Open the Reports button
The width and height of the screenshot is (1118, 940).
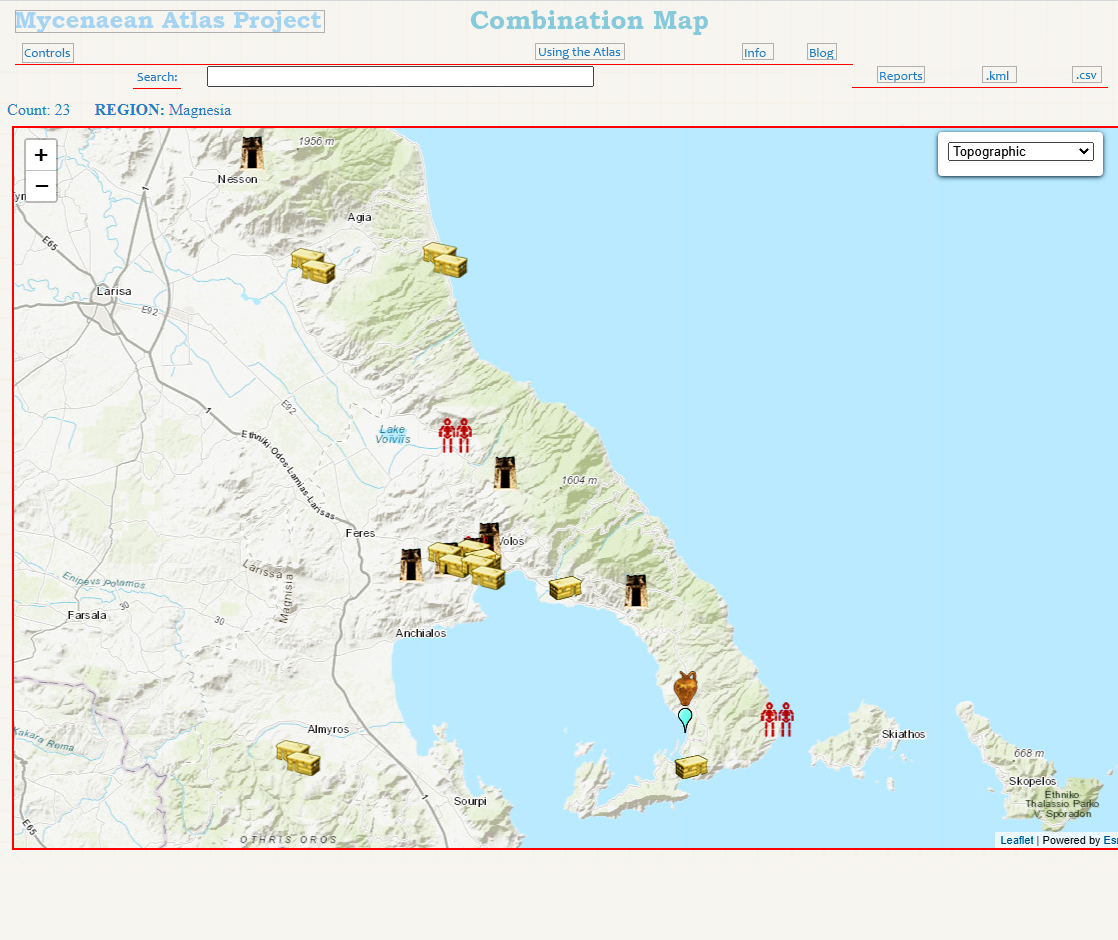[900, 75]
